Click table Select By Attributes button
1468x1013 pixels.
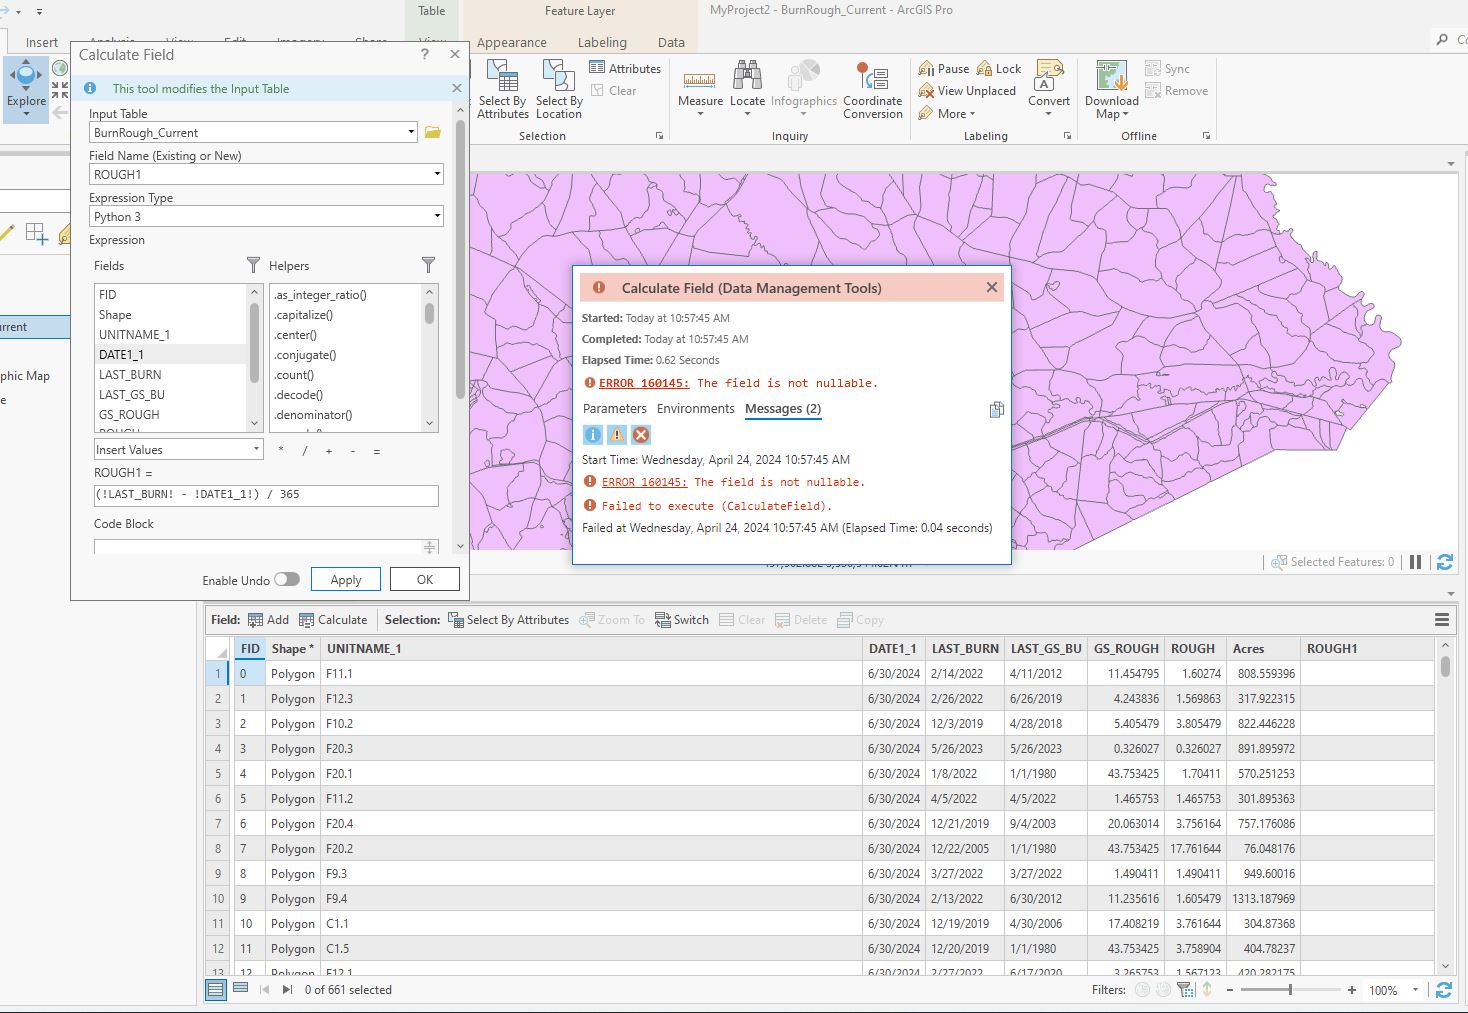[508, 620]
